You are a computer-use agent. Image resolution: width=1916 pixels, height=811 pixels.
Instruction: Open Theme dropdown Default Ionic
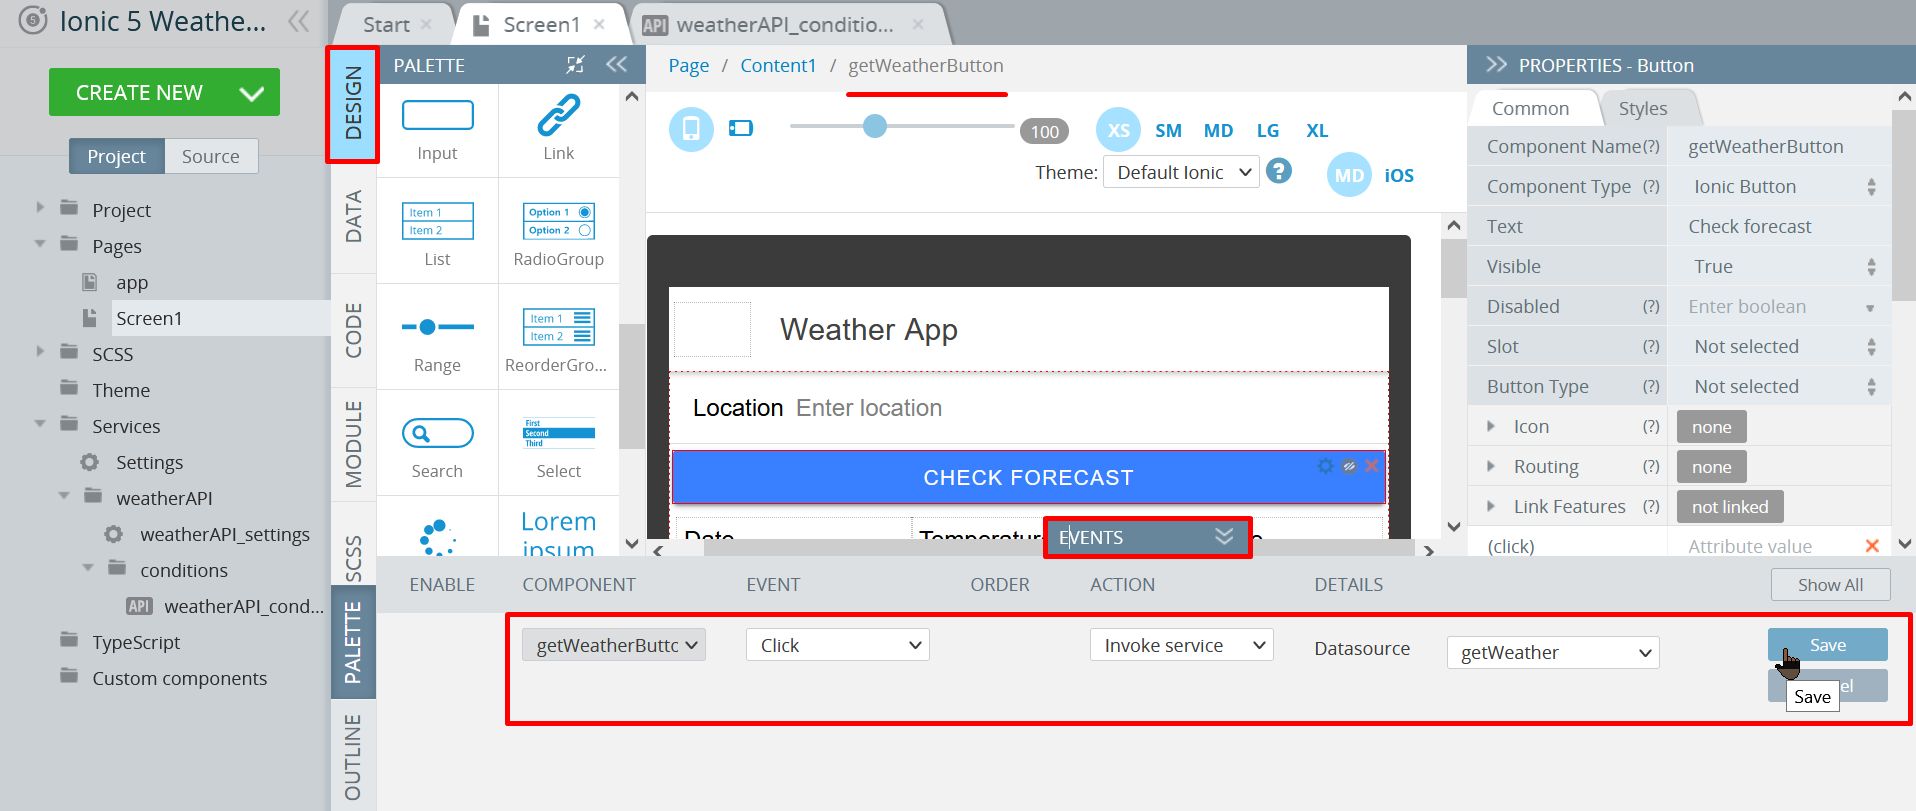[1181, 172]
